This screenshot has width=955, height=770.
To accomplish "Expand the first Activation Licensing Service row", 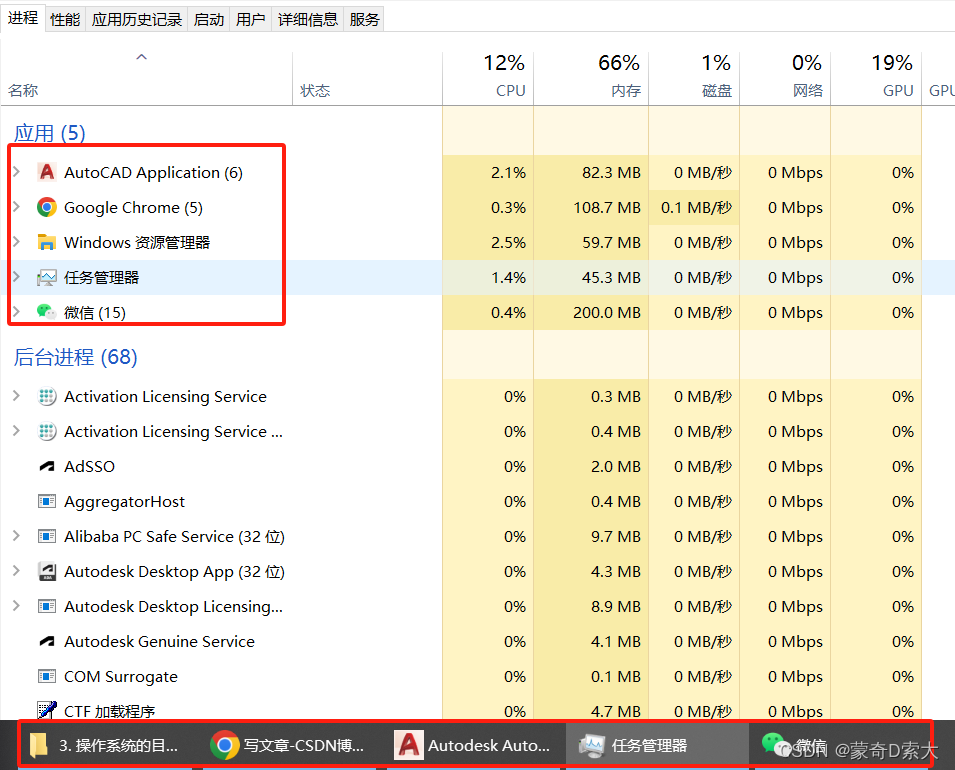I will [x=17, y=396].
